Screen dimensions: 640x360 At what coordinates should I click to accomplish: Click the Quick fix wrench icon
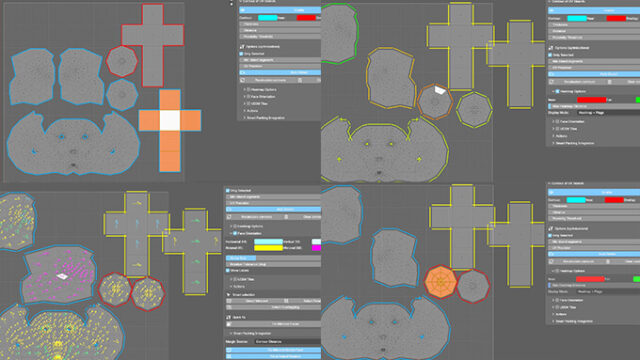tap(229, 317)
